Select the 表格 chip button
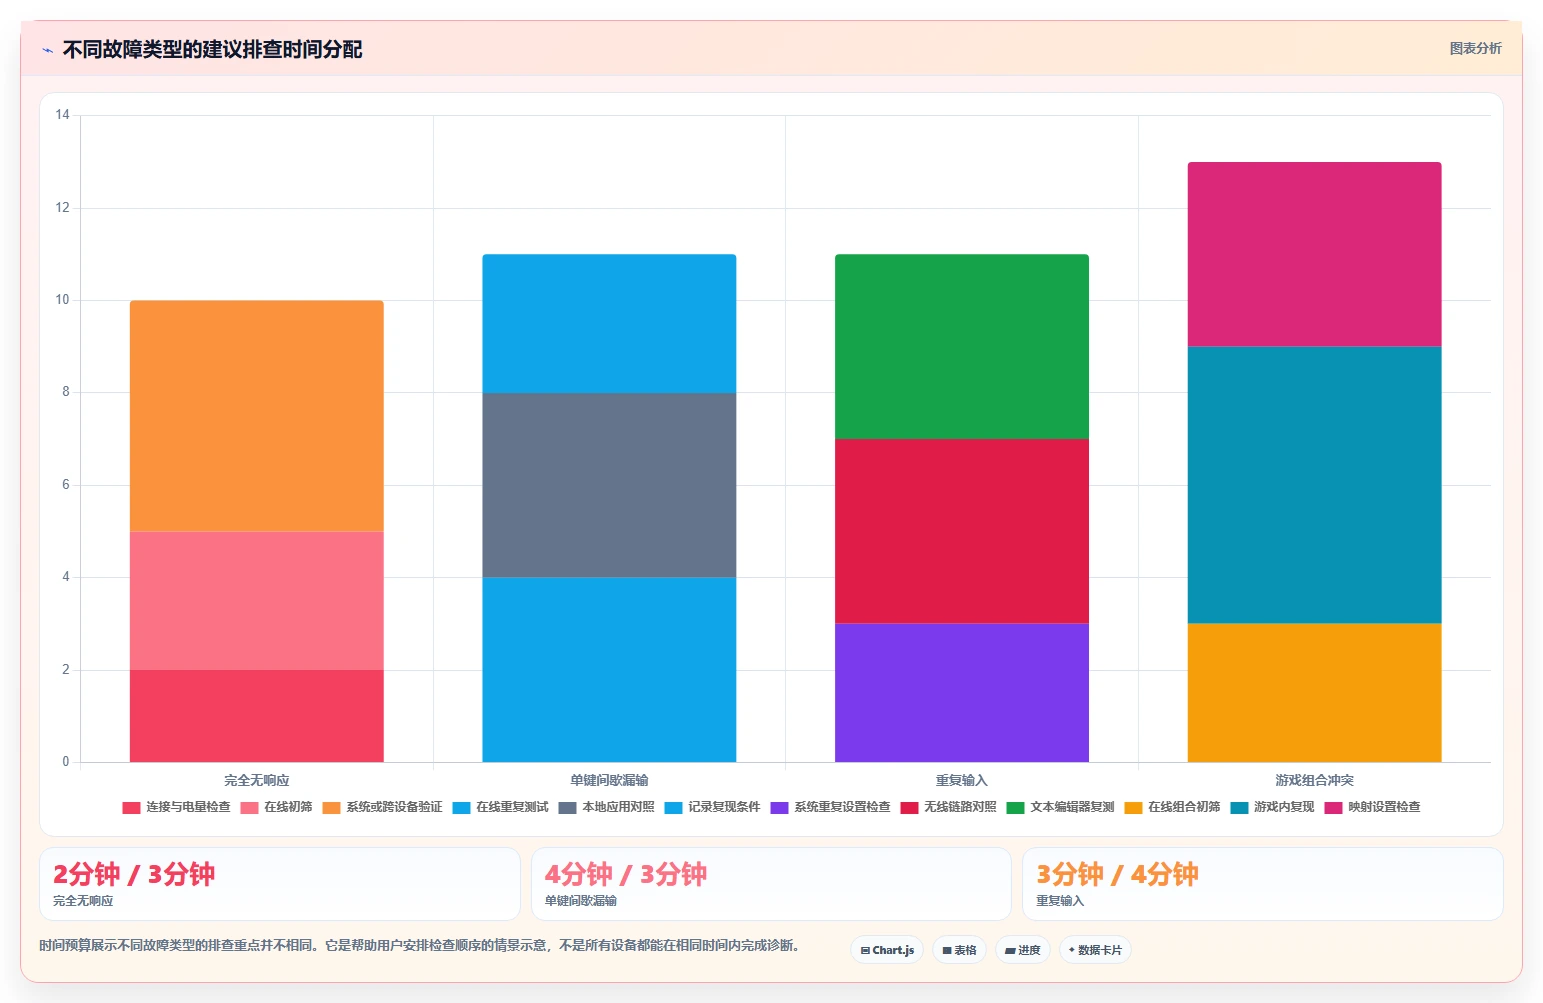This screenshot has width=1543, height=1003. coord(960,950)
